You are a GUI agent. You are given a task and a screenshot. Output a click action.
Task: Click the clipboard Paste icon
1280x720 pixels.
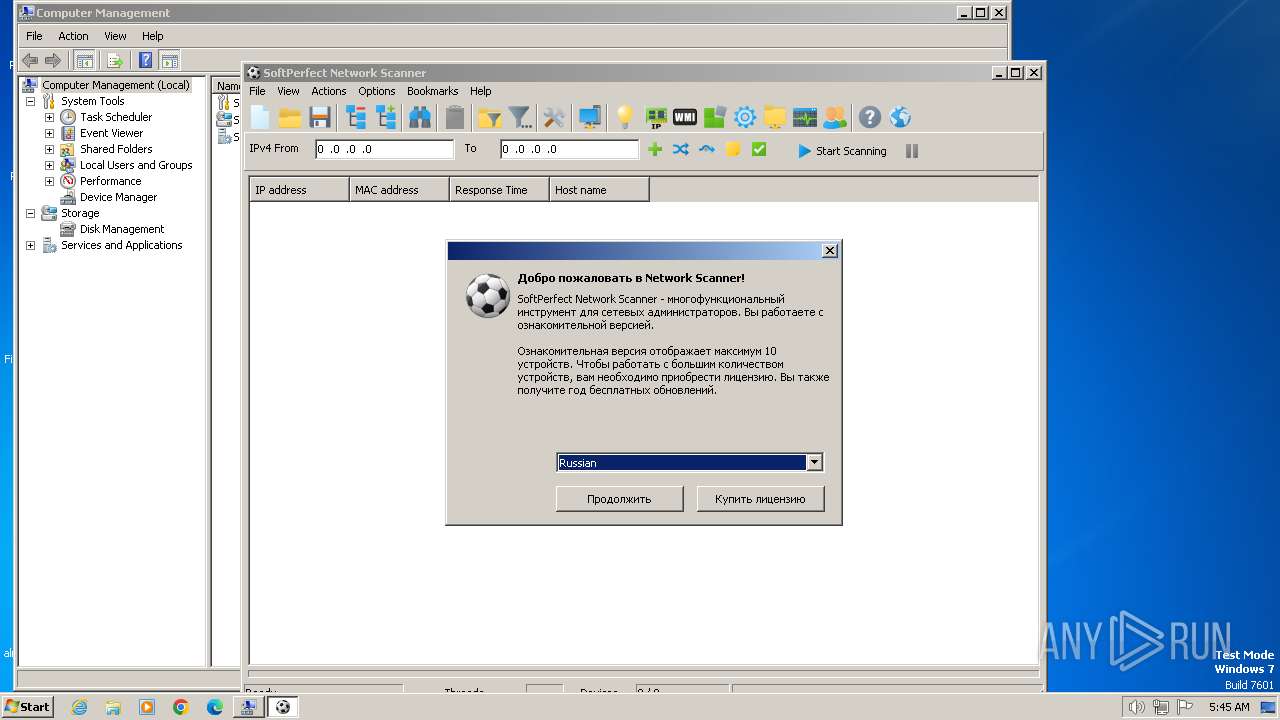[455, 118]
